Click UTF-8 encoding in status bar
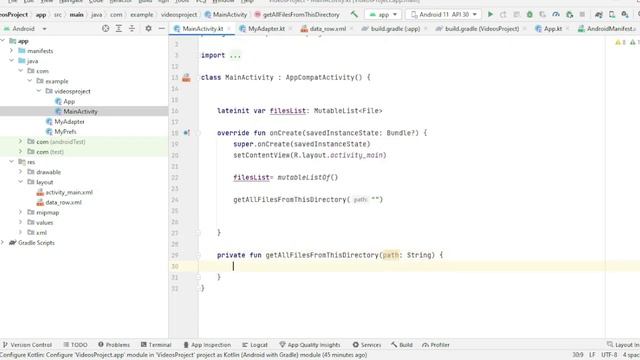The image size is (640, 360). tap(609, 355)
